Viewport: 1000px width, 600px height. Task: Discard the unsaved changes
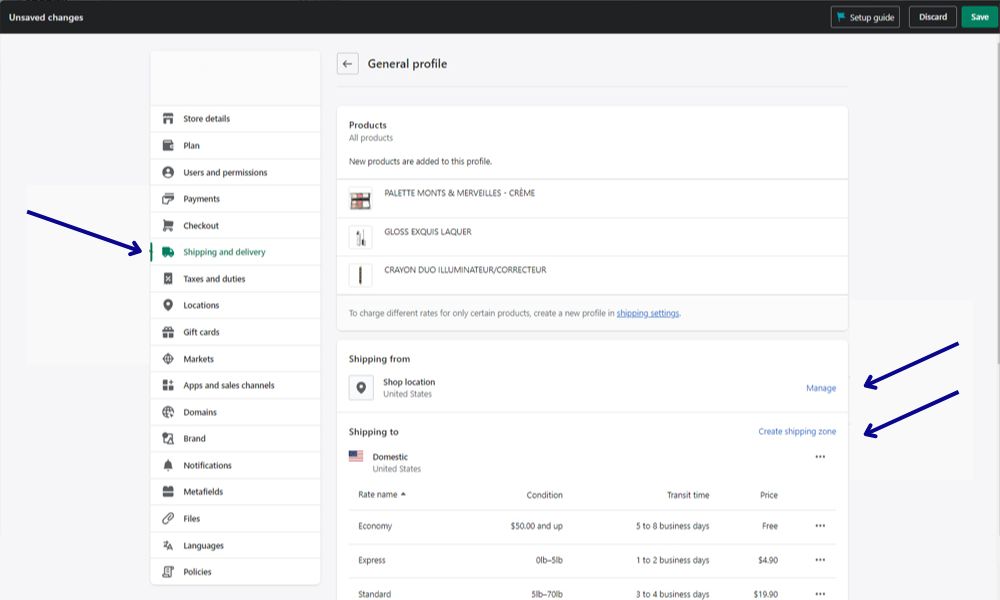pyautogui.click(x=932, y=17)
